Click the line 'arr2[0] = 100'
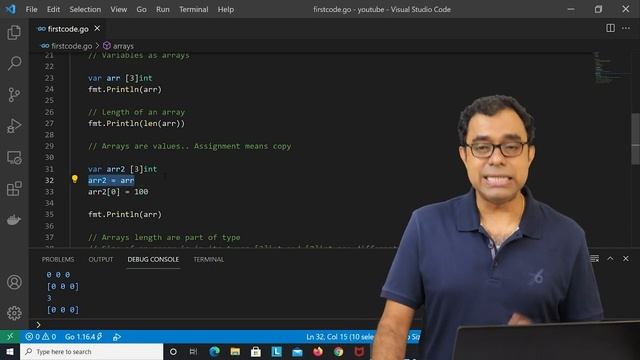 click(118, 191)
